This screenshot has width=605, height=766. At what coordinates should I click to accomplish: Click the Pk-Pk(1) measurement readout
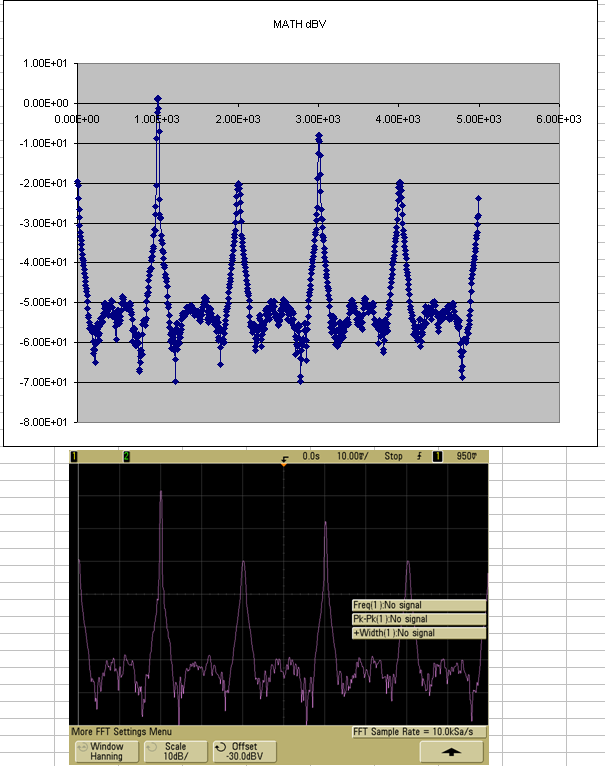coord(417,619)
